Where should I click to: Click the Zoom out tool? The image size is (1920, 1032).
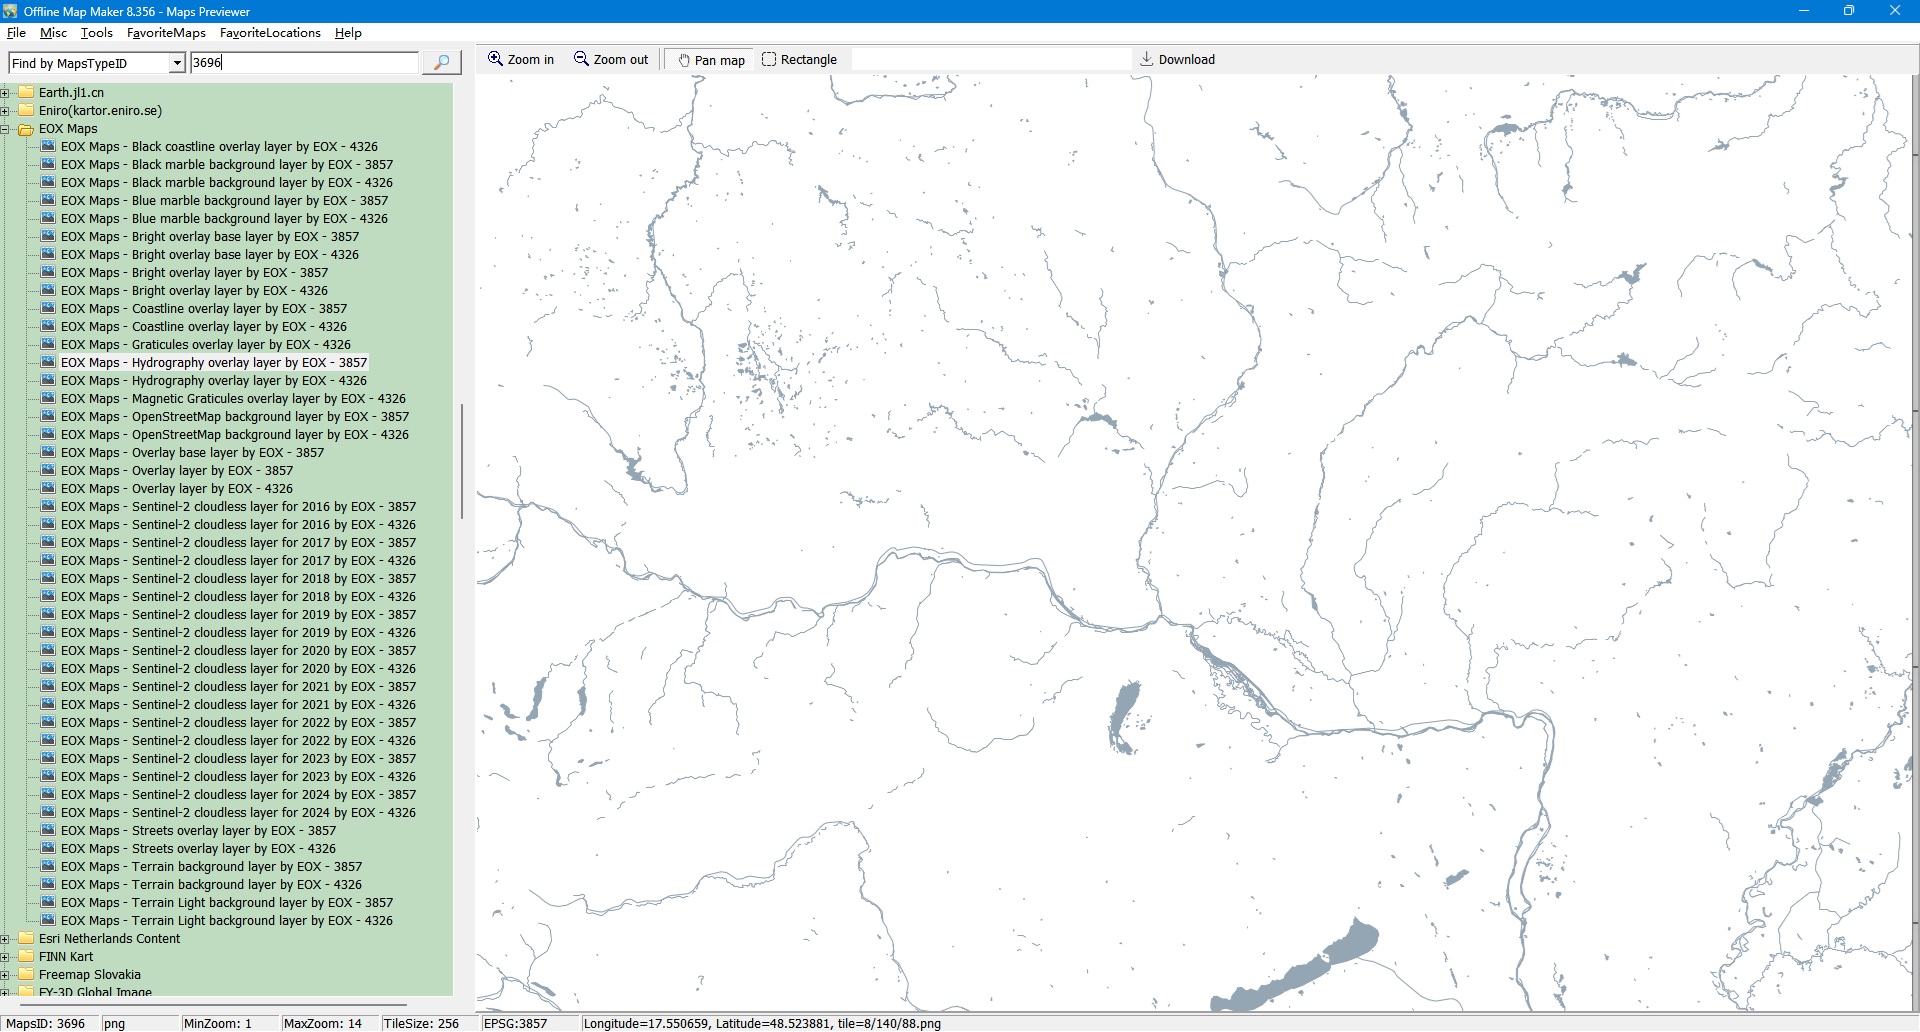coord(610,60)
